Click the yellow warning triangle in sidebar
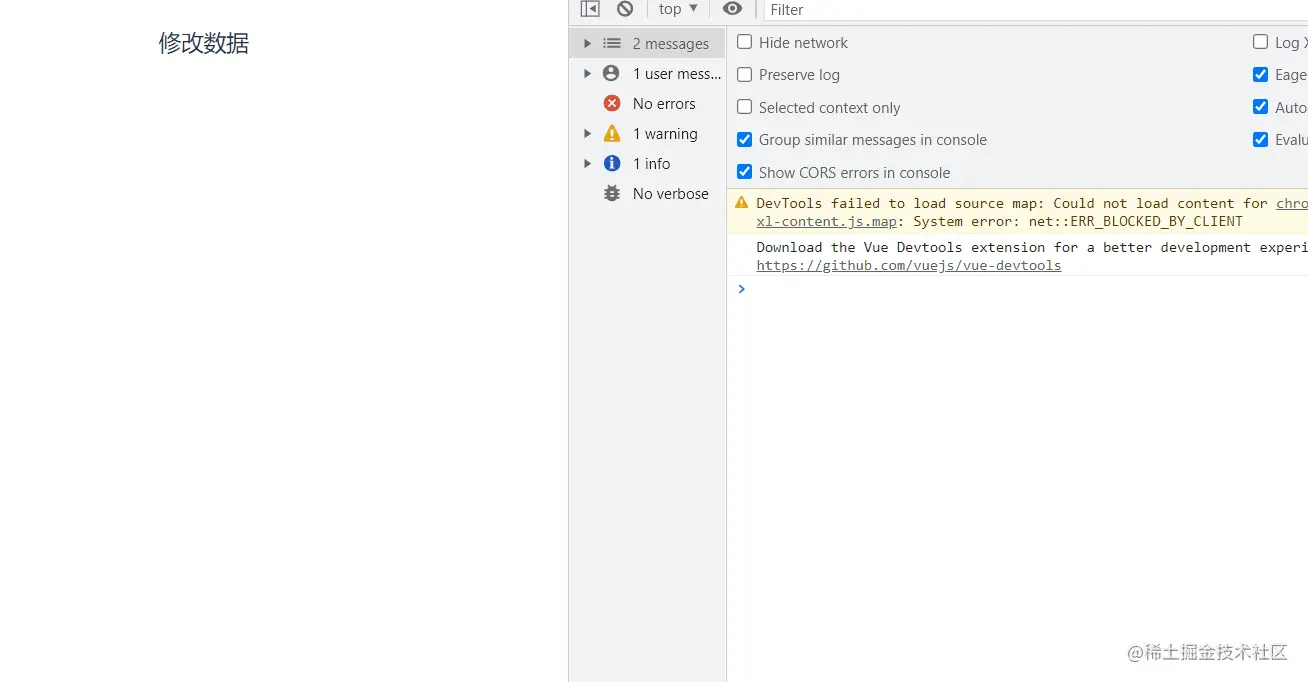Image resolution: width=1308 pixels, height=682 pixels. pos(612,133)
